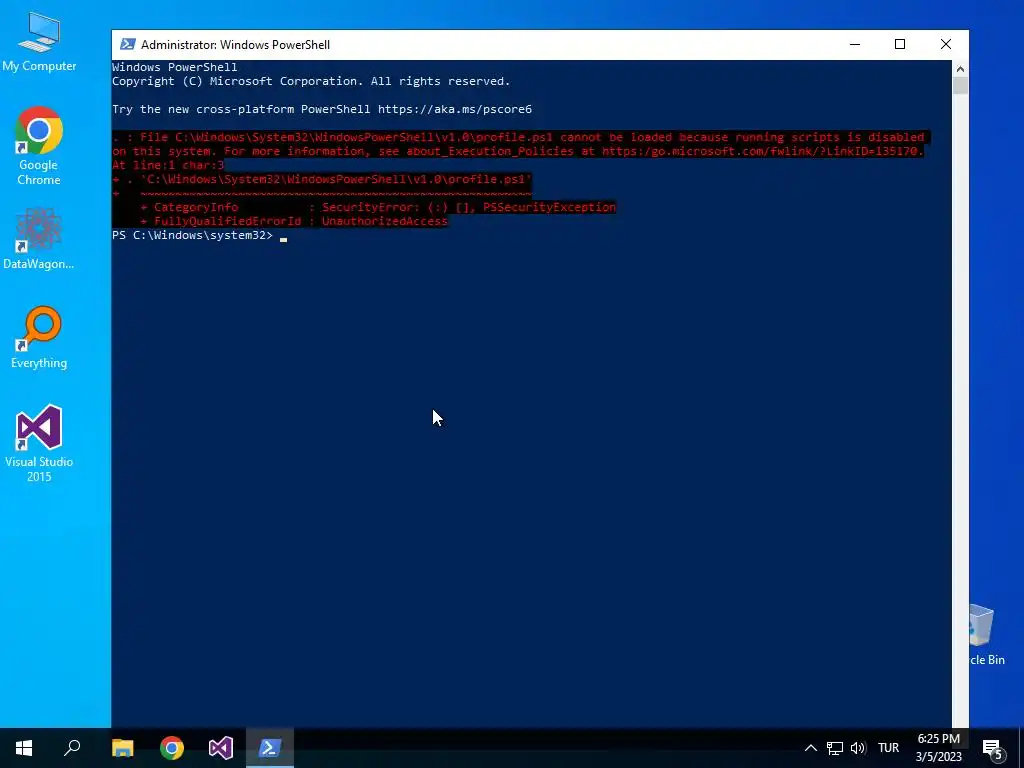Open notification action center
The height and width of the screenshot is (768, 1024).
pyautogui.click(x=992, y=748)
